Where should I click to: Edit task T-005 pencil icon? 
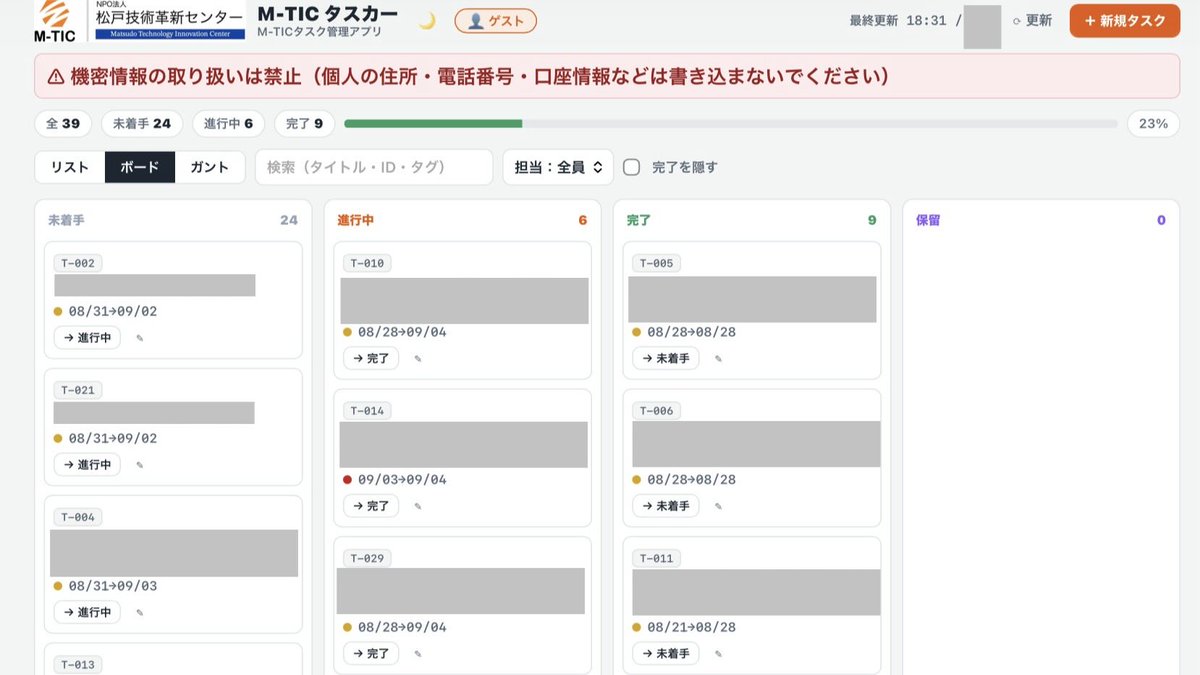[718, 358]
